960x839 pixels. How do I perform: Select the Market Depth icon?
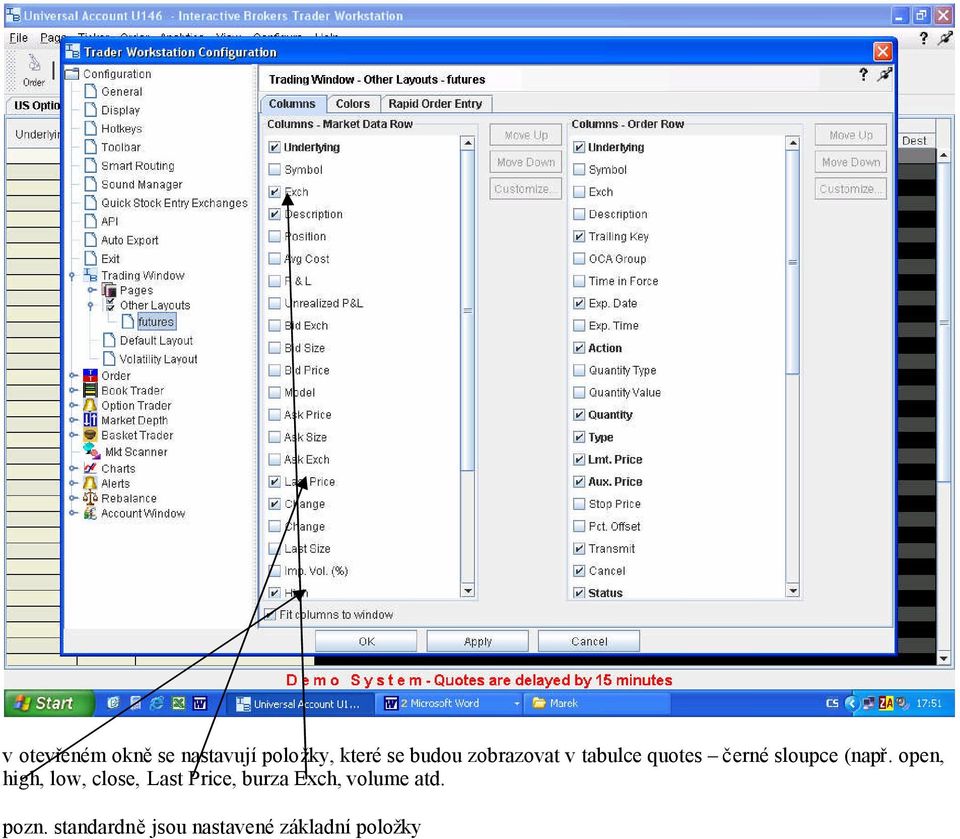pyautogui.click(x=90, y=420)
